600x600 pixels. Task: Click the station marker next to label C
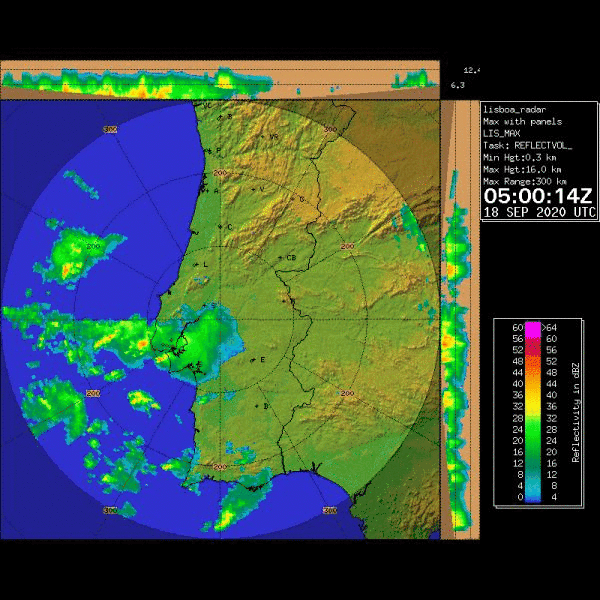pyautogui.click(x=220, y=227)
